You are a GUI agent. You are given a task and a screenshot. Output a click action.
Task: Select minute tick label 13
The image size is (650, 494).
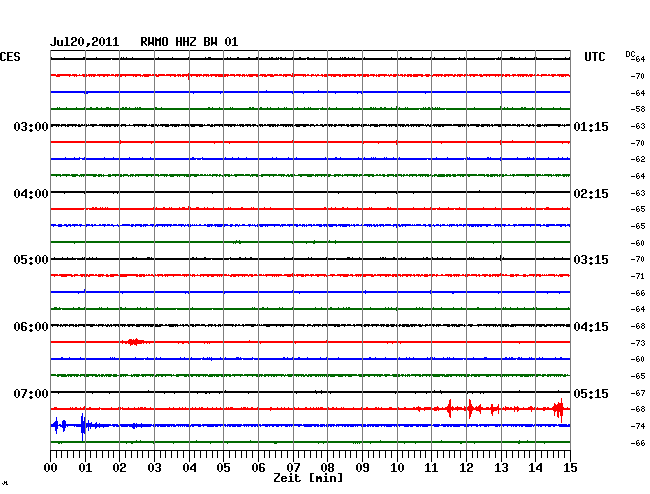[x=501, y=468]
